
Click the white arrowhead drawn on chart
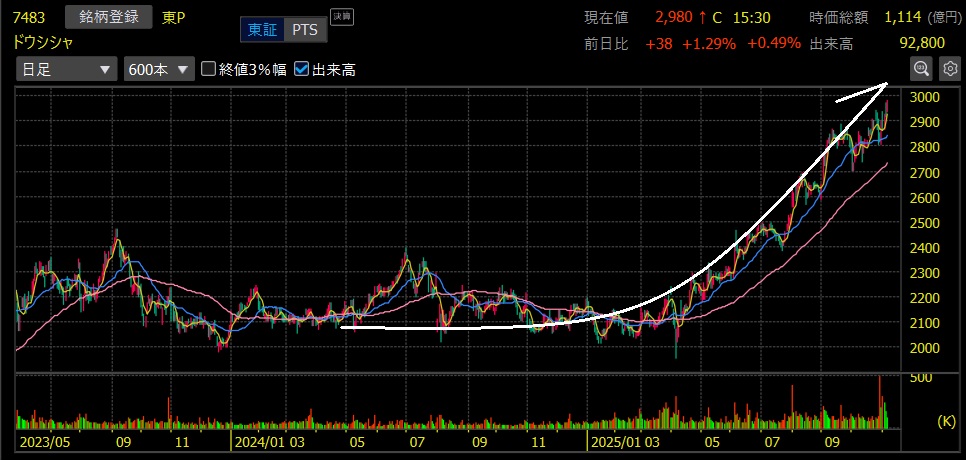click(x=884, y=87)
